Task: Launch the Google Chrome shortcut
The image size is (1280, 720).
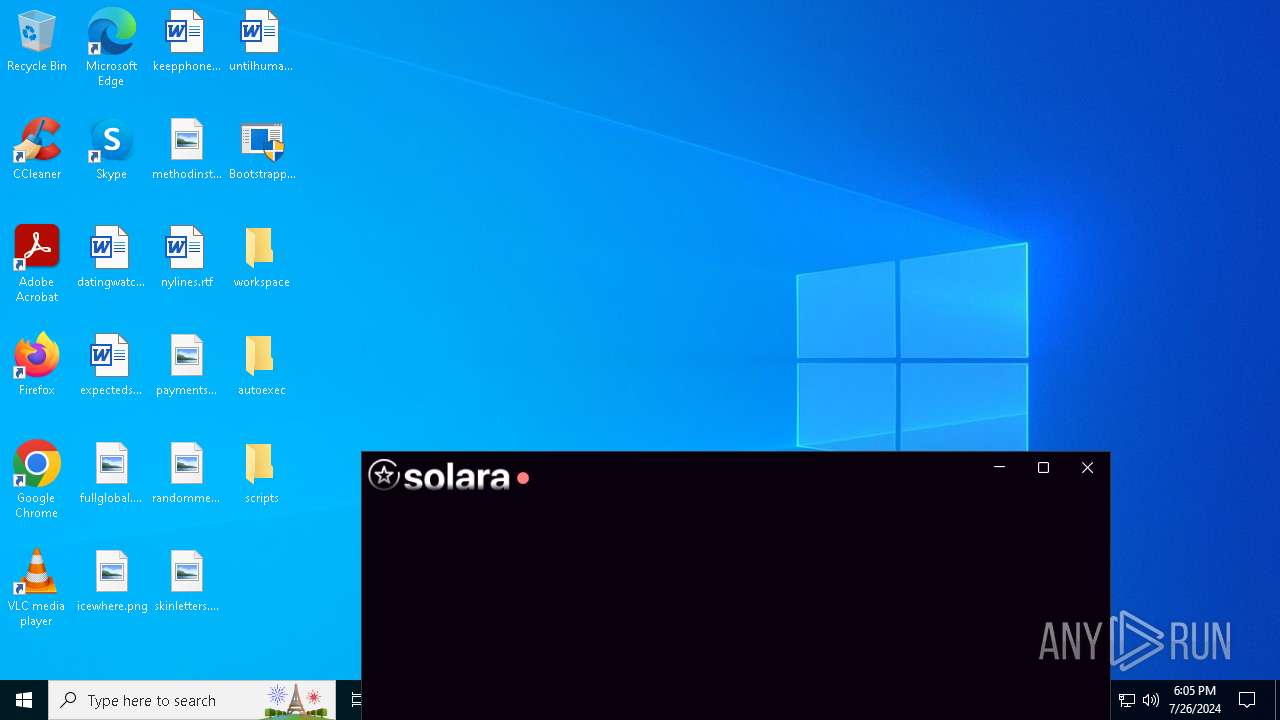Action: [37, 480]
